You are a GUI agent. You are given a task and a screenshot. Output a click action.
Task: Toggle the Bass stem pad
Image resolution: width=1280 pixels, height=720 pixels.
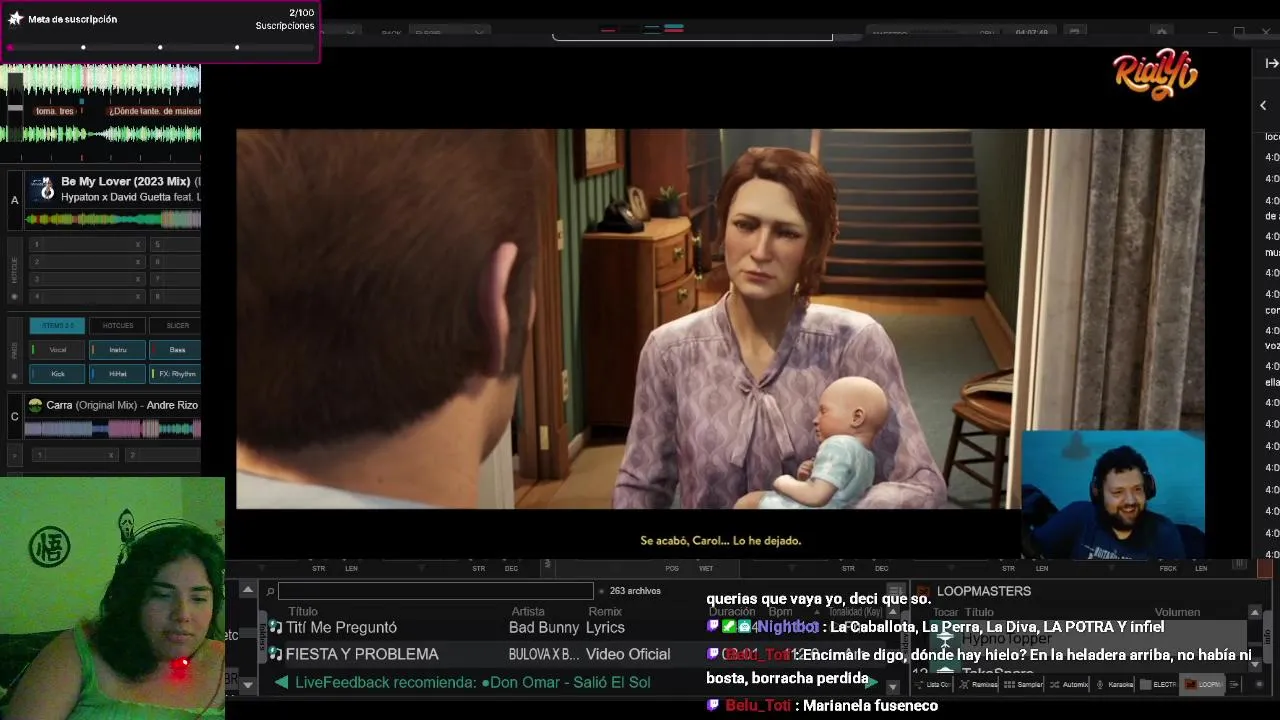(176, 349)
